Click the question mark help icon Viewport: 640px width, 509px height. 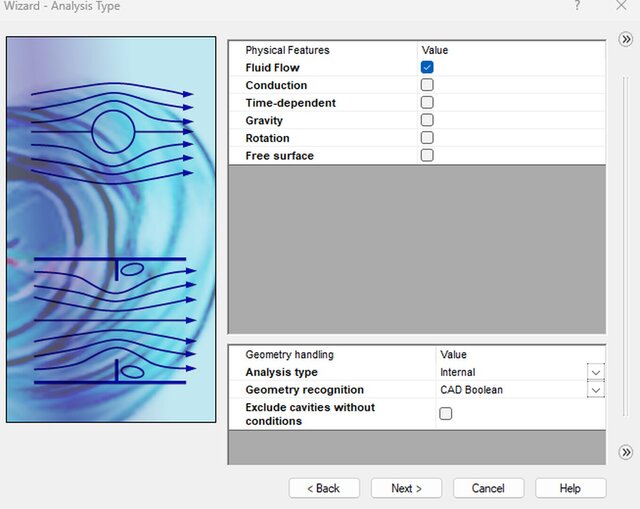[x=577, y=6]
